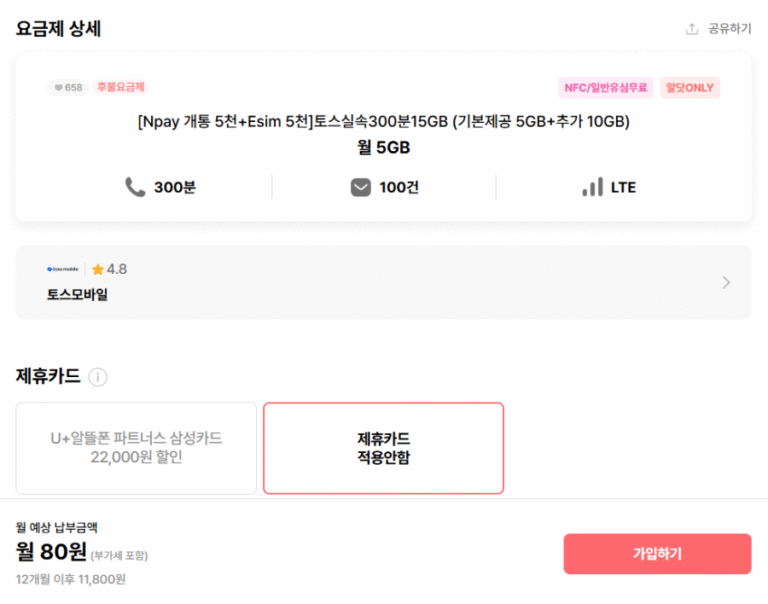Click the 제휴카드 info icon
The width and height of the screenshot is (768, 604).
coord(98,377)
